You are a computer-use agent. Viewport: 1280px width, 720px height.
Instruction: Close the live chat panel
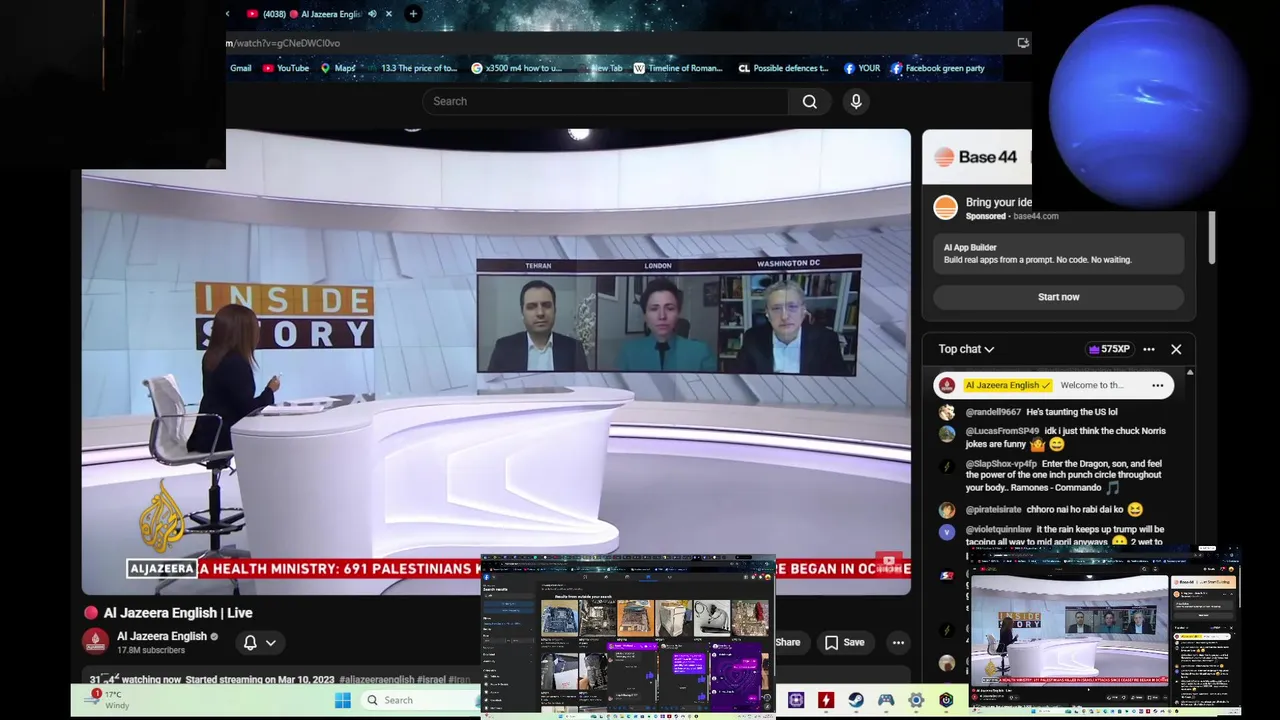click(1176, 349)
